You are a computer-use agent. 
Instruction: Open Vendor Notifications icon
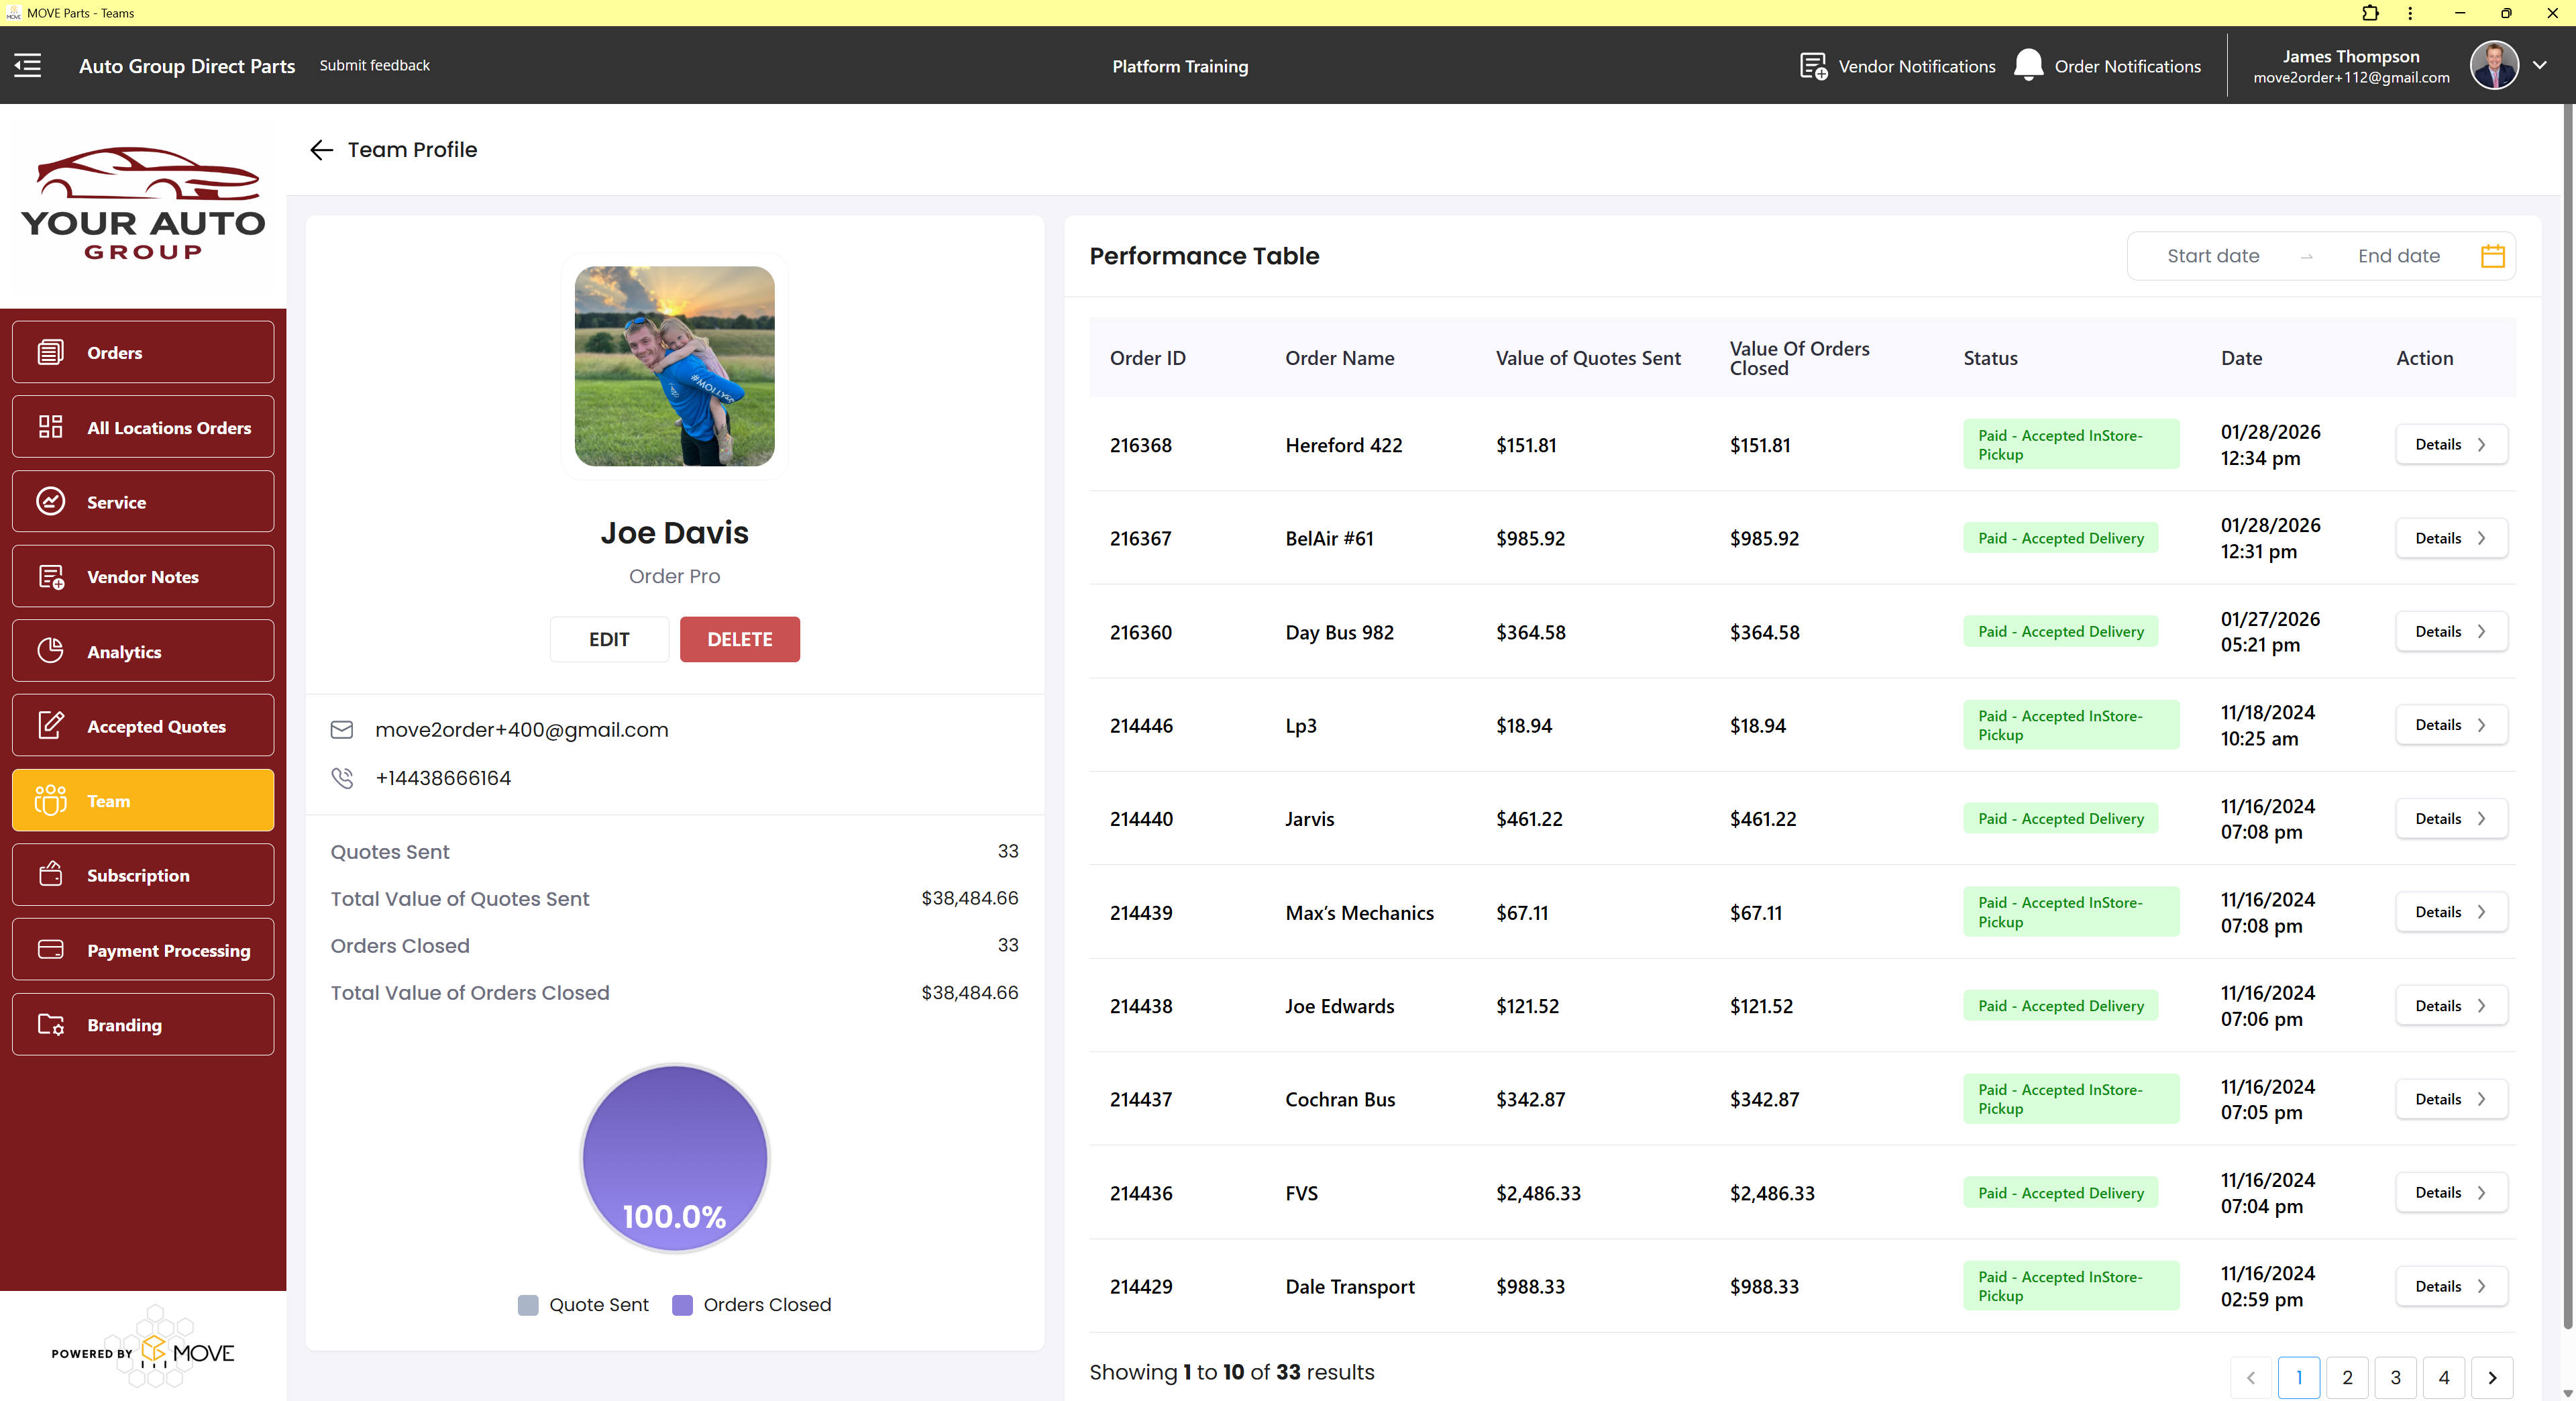click(x=1813, y=66)
